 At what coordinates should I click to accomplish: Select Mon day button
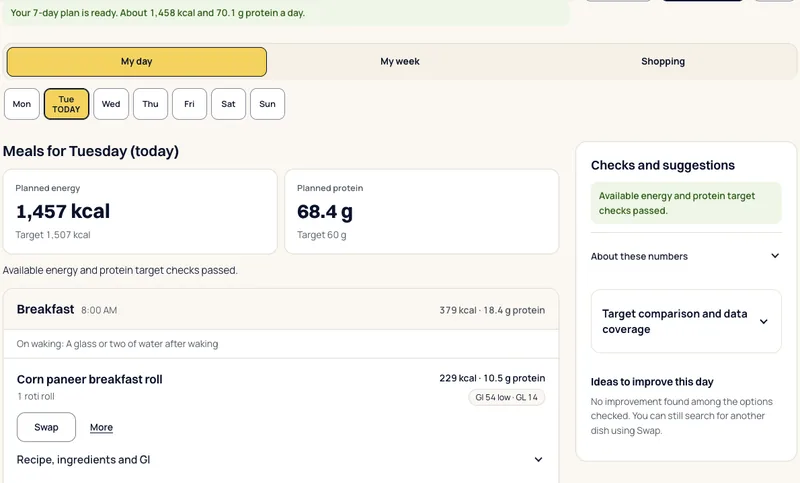[x=22, y=104]
